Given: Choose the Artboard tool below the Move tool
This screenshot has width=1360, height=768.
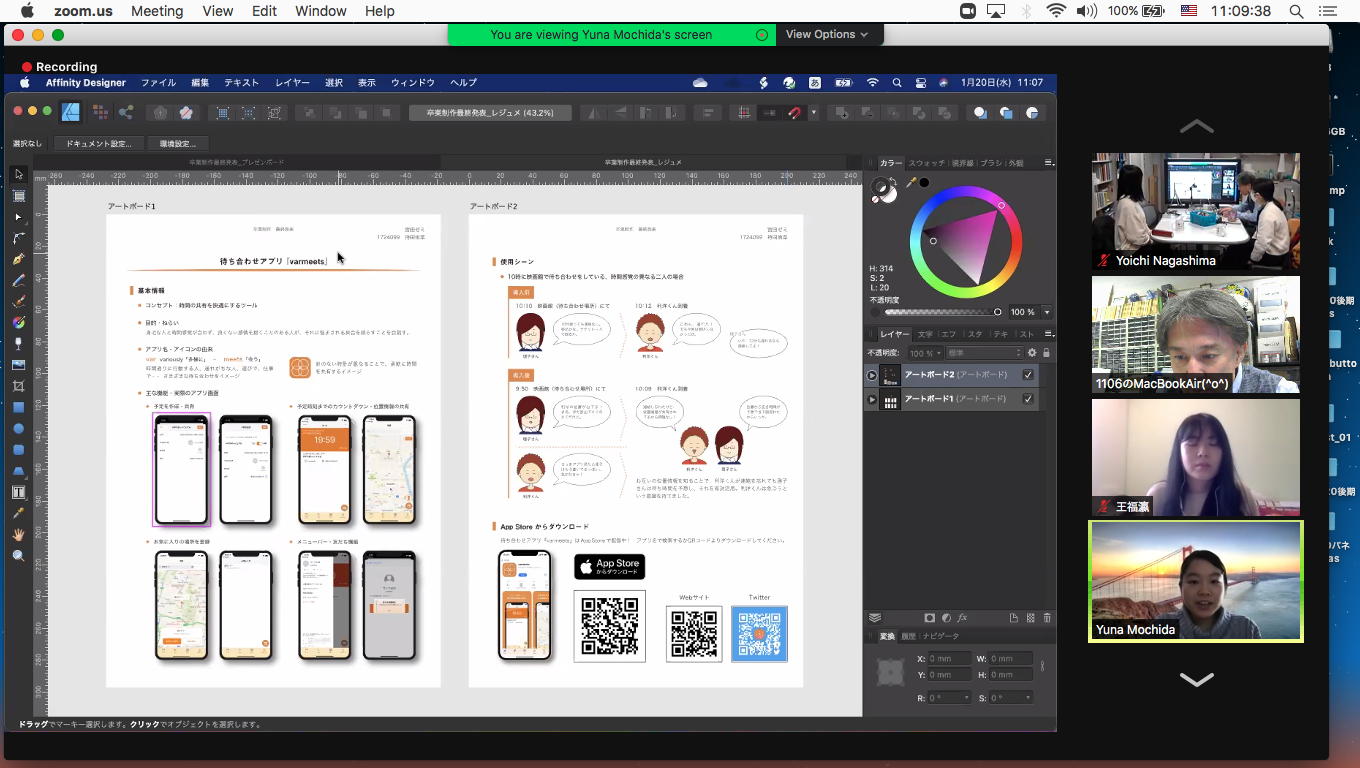Looking at the screenshot, I should coord(18,196).
